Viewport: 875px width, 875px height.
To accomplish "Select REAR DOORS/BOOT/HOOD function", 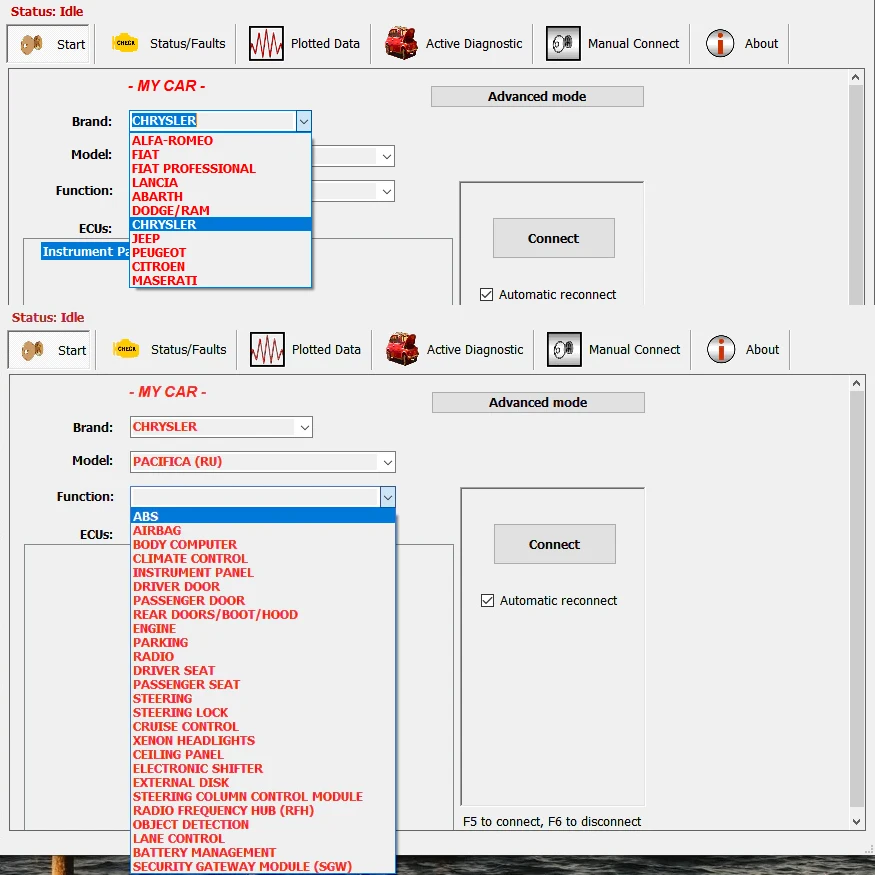I will [x=263, y=614].
